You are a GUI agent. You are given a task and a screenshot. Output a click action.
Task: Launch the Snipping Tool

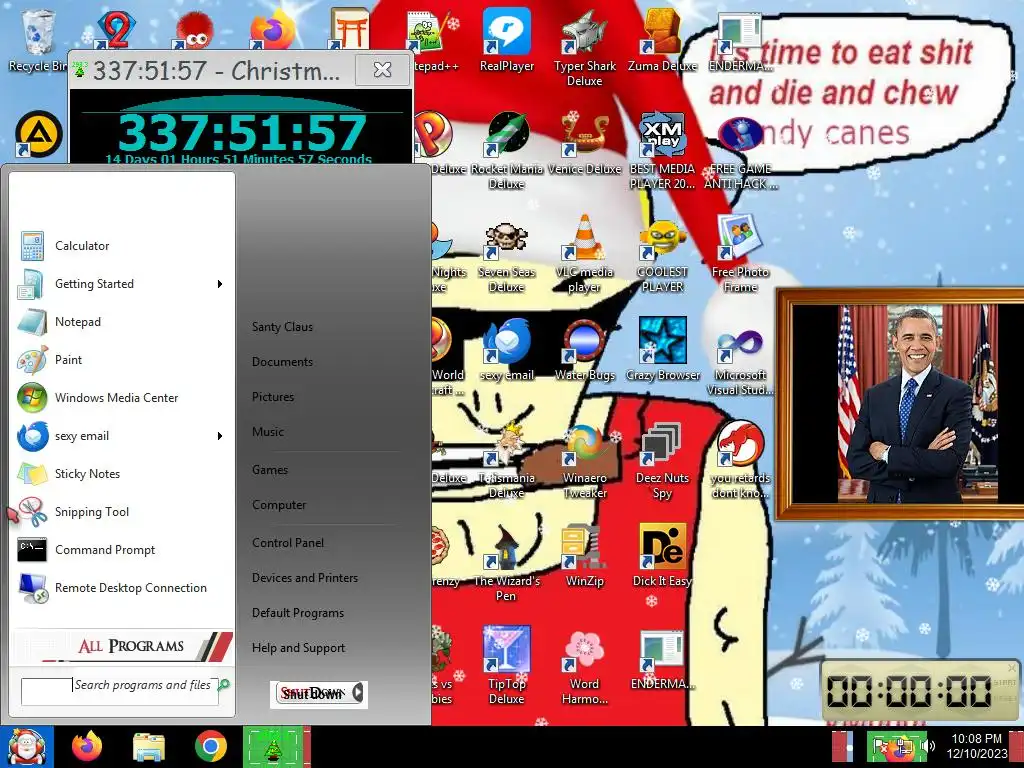121,512
